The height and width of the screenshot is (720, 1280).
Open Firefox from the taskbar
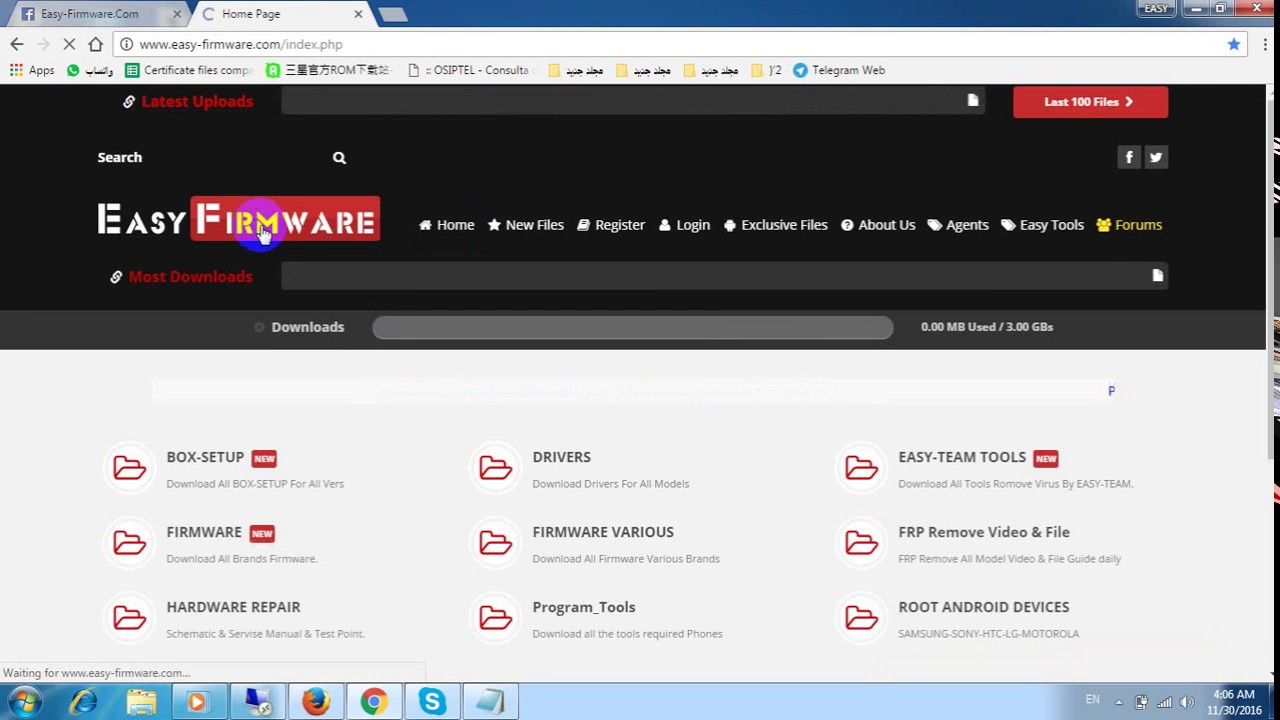pyautogui.click(x=316, y=702)
